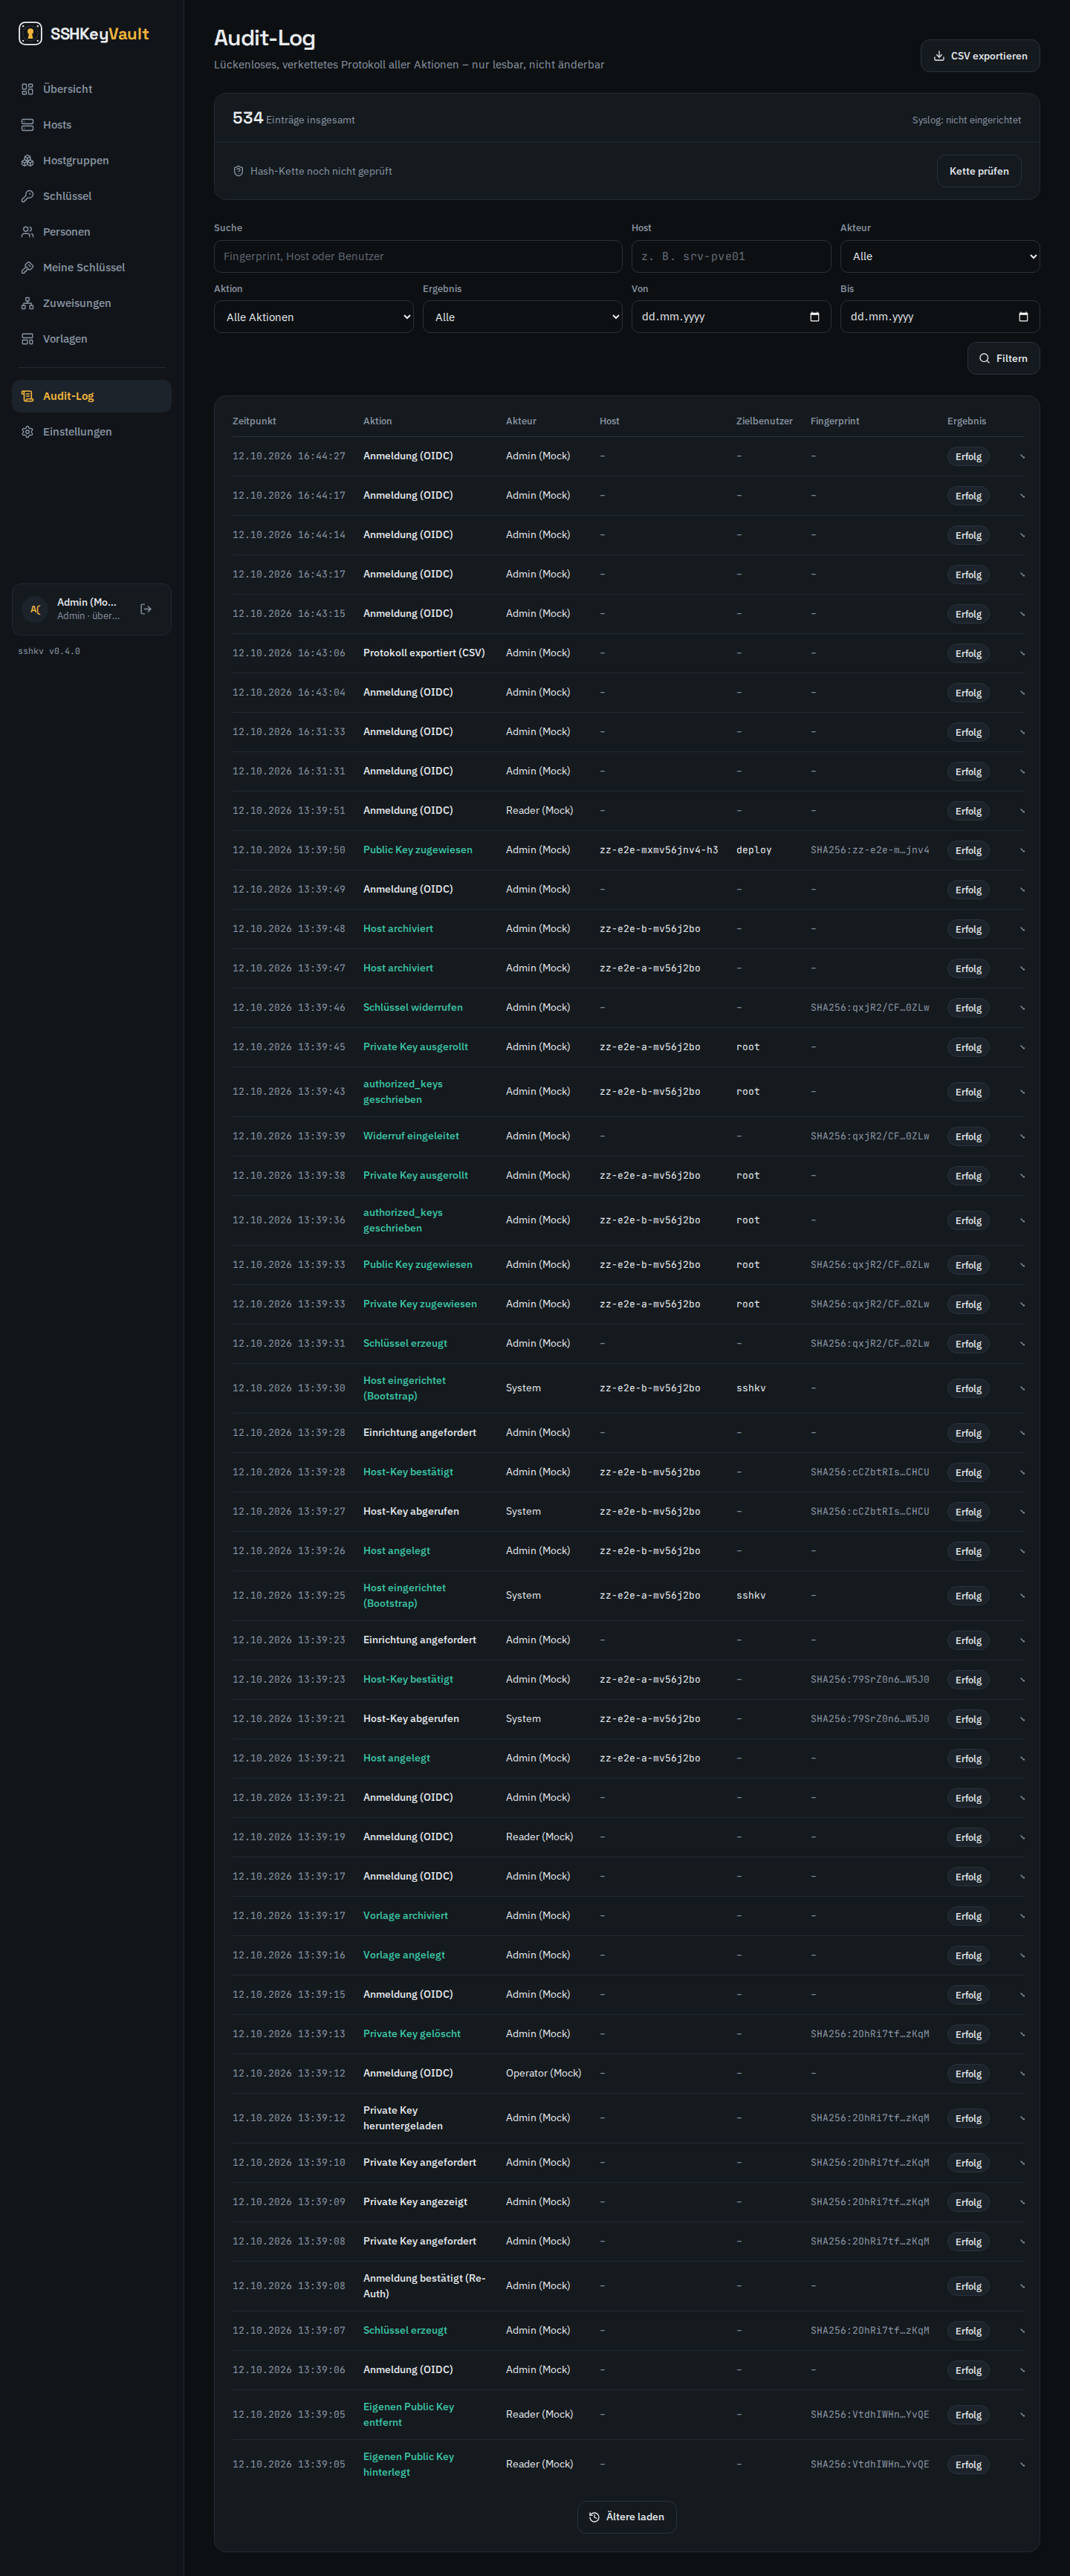Focus the Von date field
Viewport: 1070px width, 2576px height.
coord(731,317)
